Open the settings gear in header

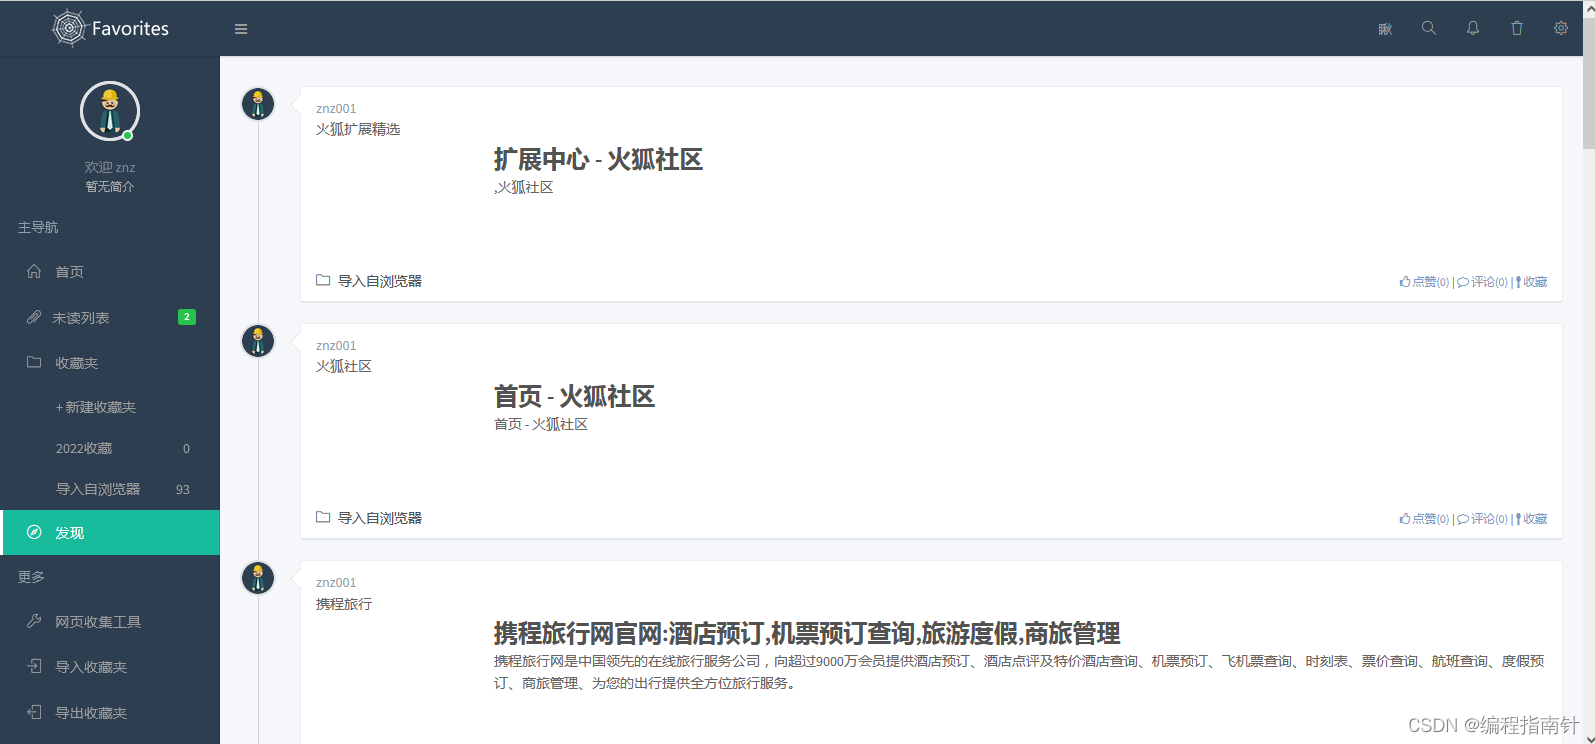click(1561, 28)
